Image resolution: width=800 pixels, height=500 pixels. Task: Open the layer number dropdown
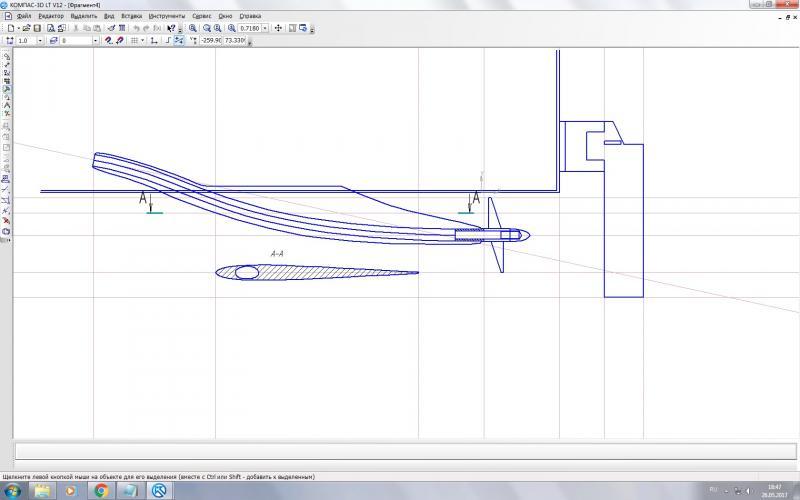pyautogui.click(x=95, y=41)
